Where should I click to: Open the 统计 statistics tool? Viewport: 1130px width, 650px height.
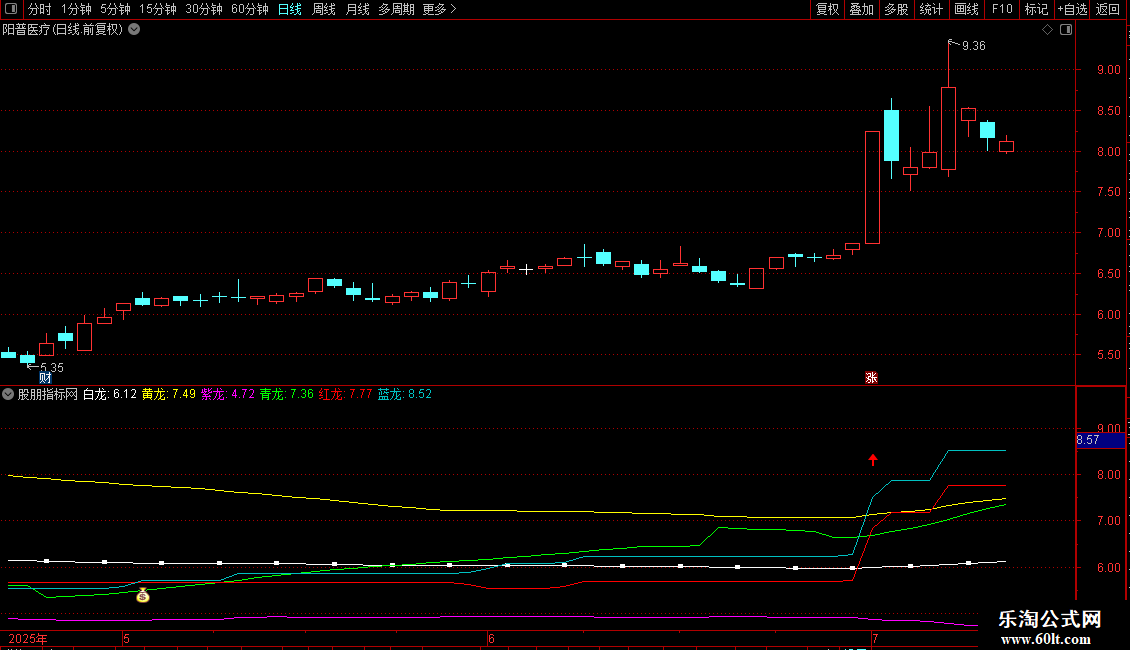931,9
